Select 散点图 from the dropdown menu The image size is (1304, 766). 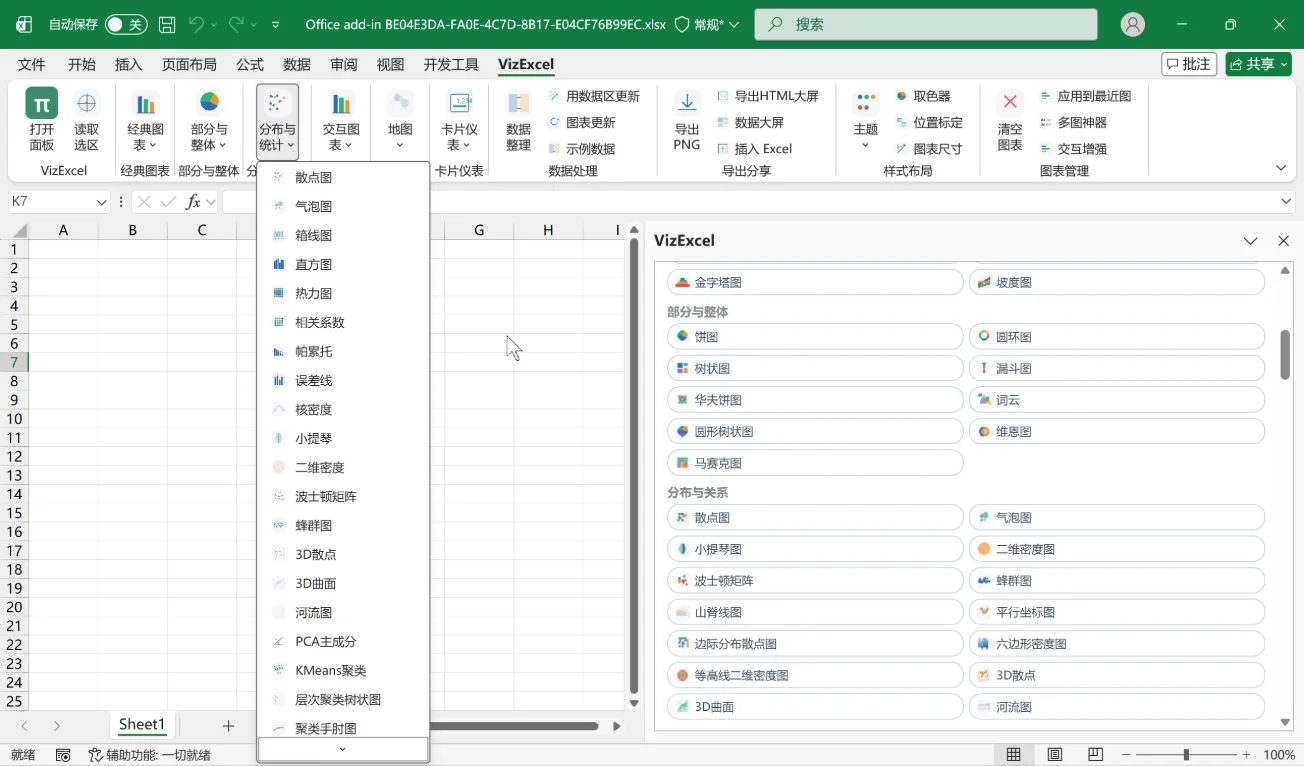(343, 177)
